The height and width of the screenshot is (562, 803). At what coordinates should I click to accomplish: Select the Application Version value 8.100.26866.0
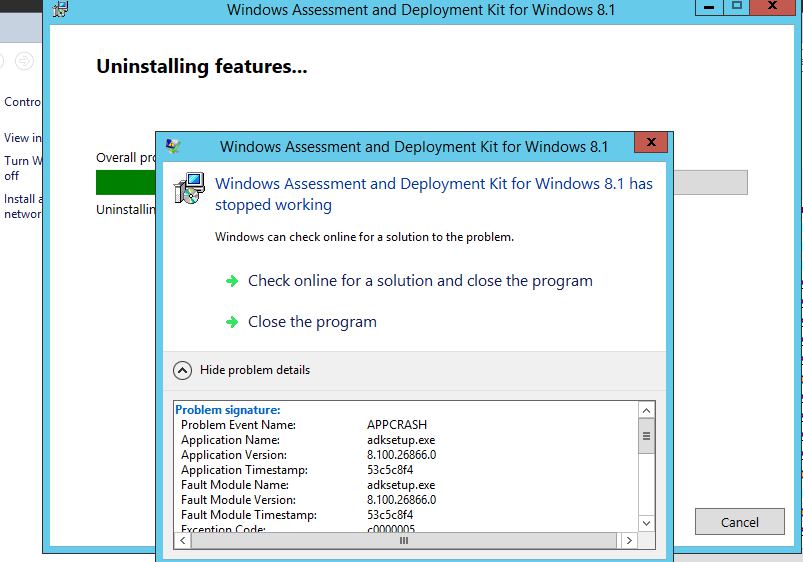point(402,455)
